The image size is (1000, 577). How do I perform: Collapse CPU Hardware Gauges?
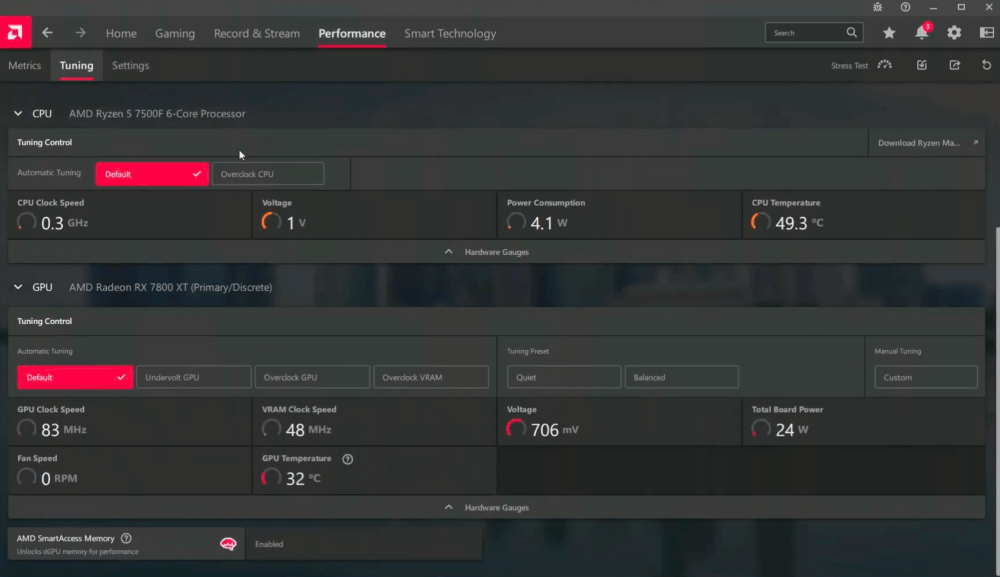[496, 252]
